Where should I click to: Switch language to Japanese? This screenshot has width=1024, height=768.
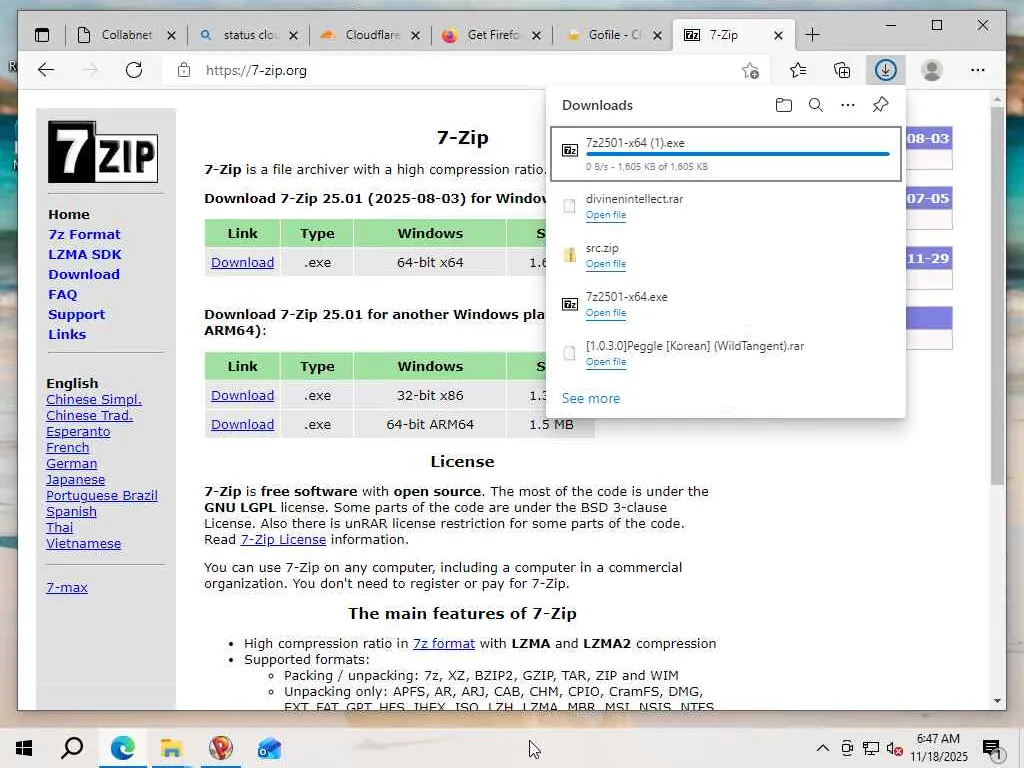click(x=75, y=480)
